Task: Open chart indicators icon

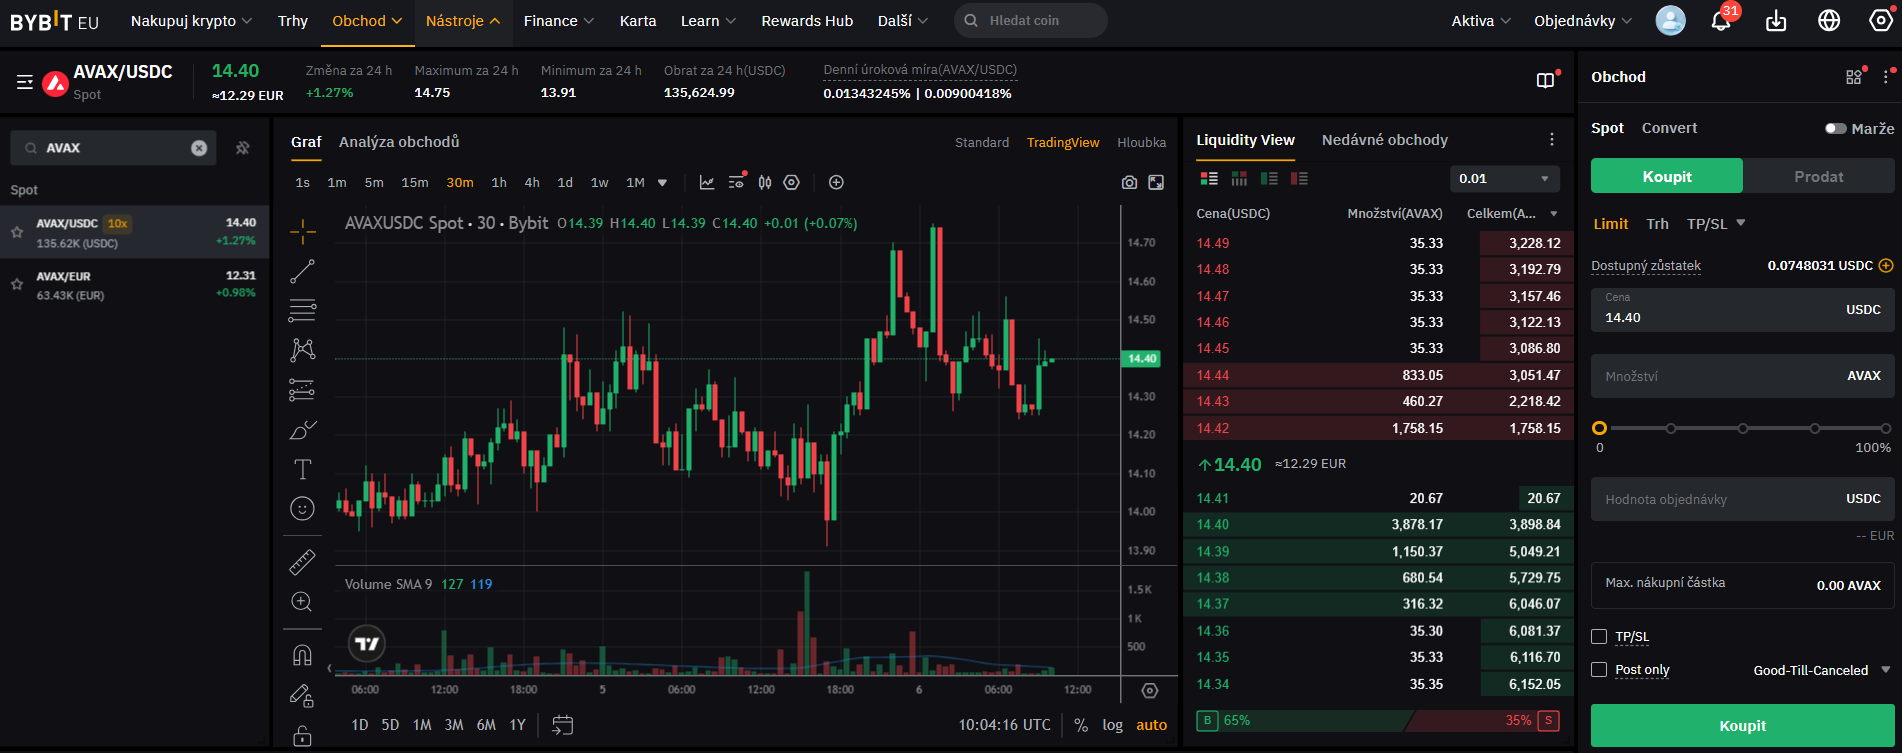Action: pyautogui.click(x=707, y=182)
